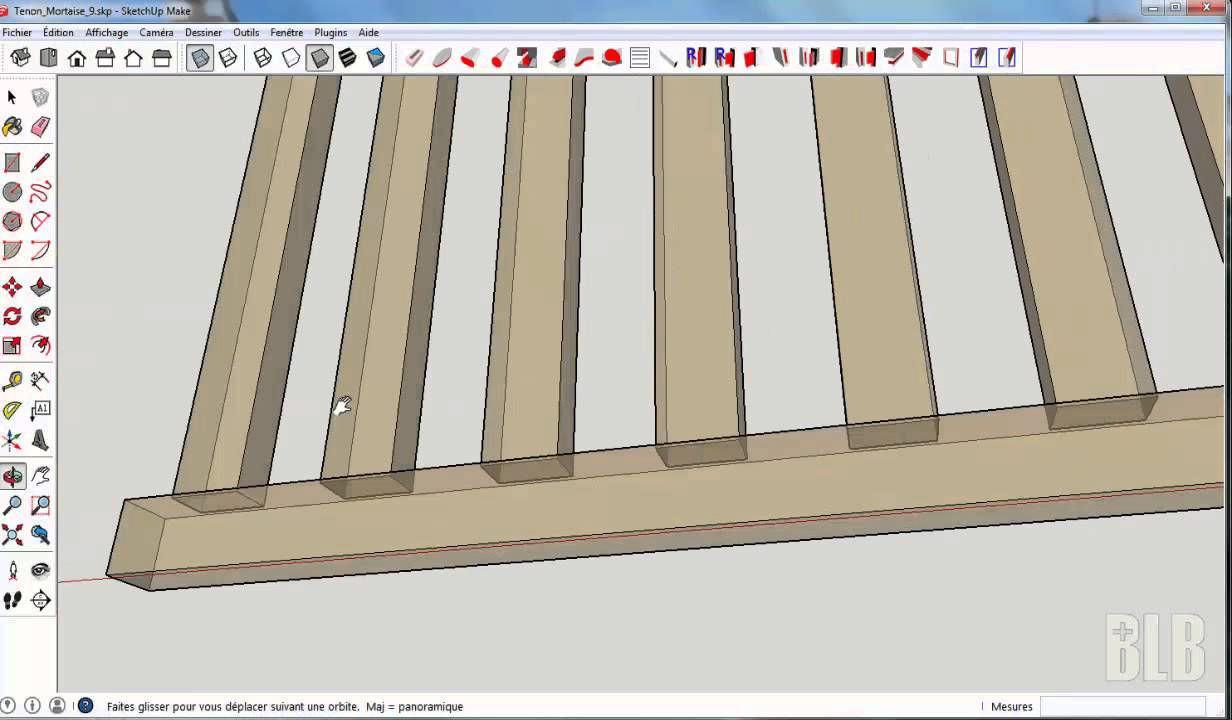This screenshot has width=1232, height=720.
Task: Enable Monochrome face style
Action: [x=375, y=58]
